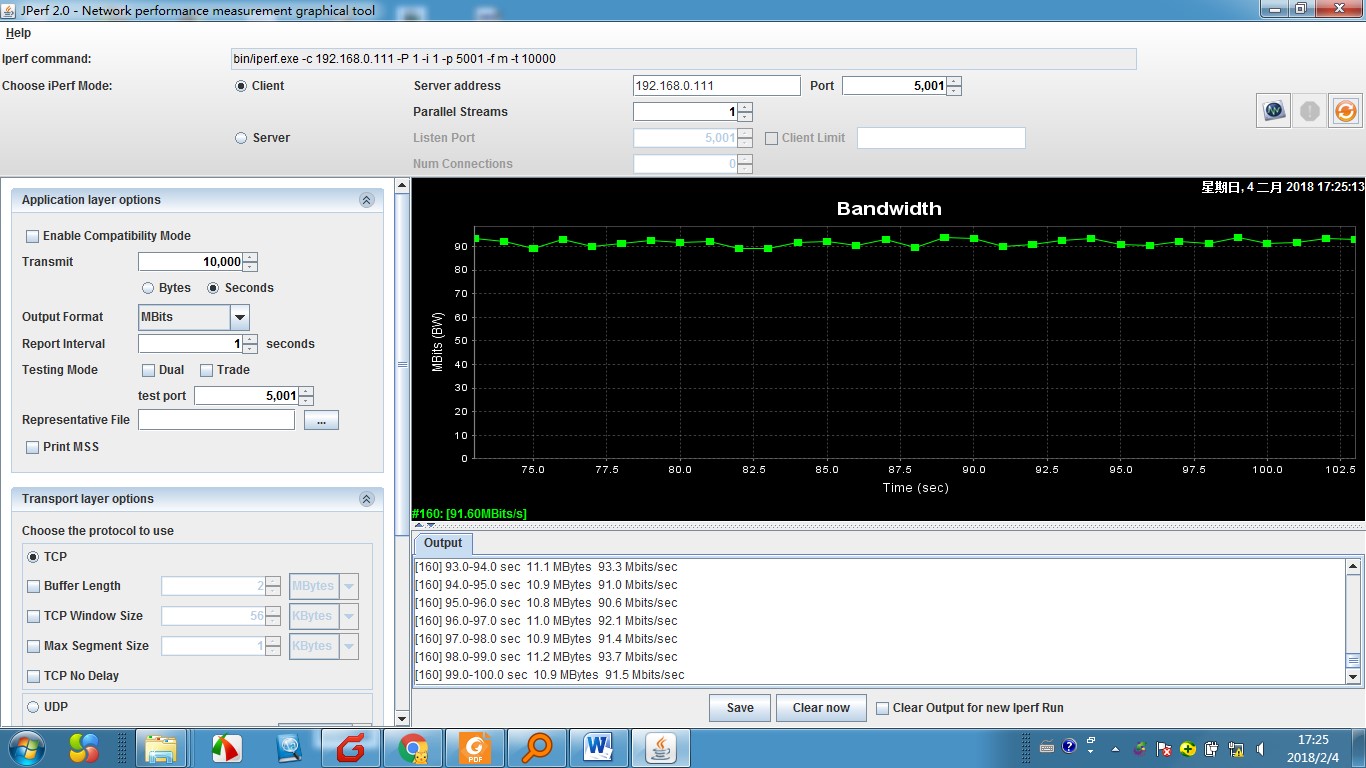
Task: Check Clear Output for new Iperf Run
Action: (x=883, y=708)
